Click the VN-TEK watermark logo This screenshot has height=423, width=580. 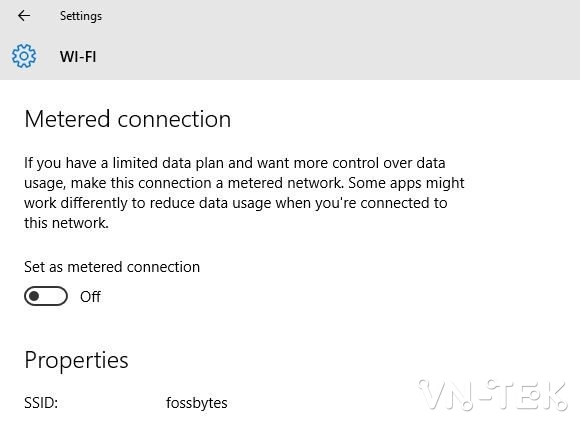493,395
